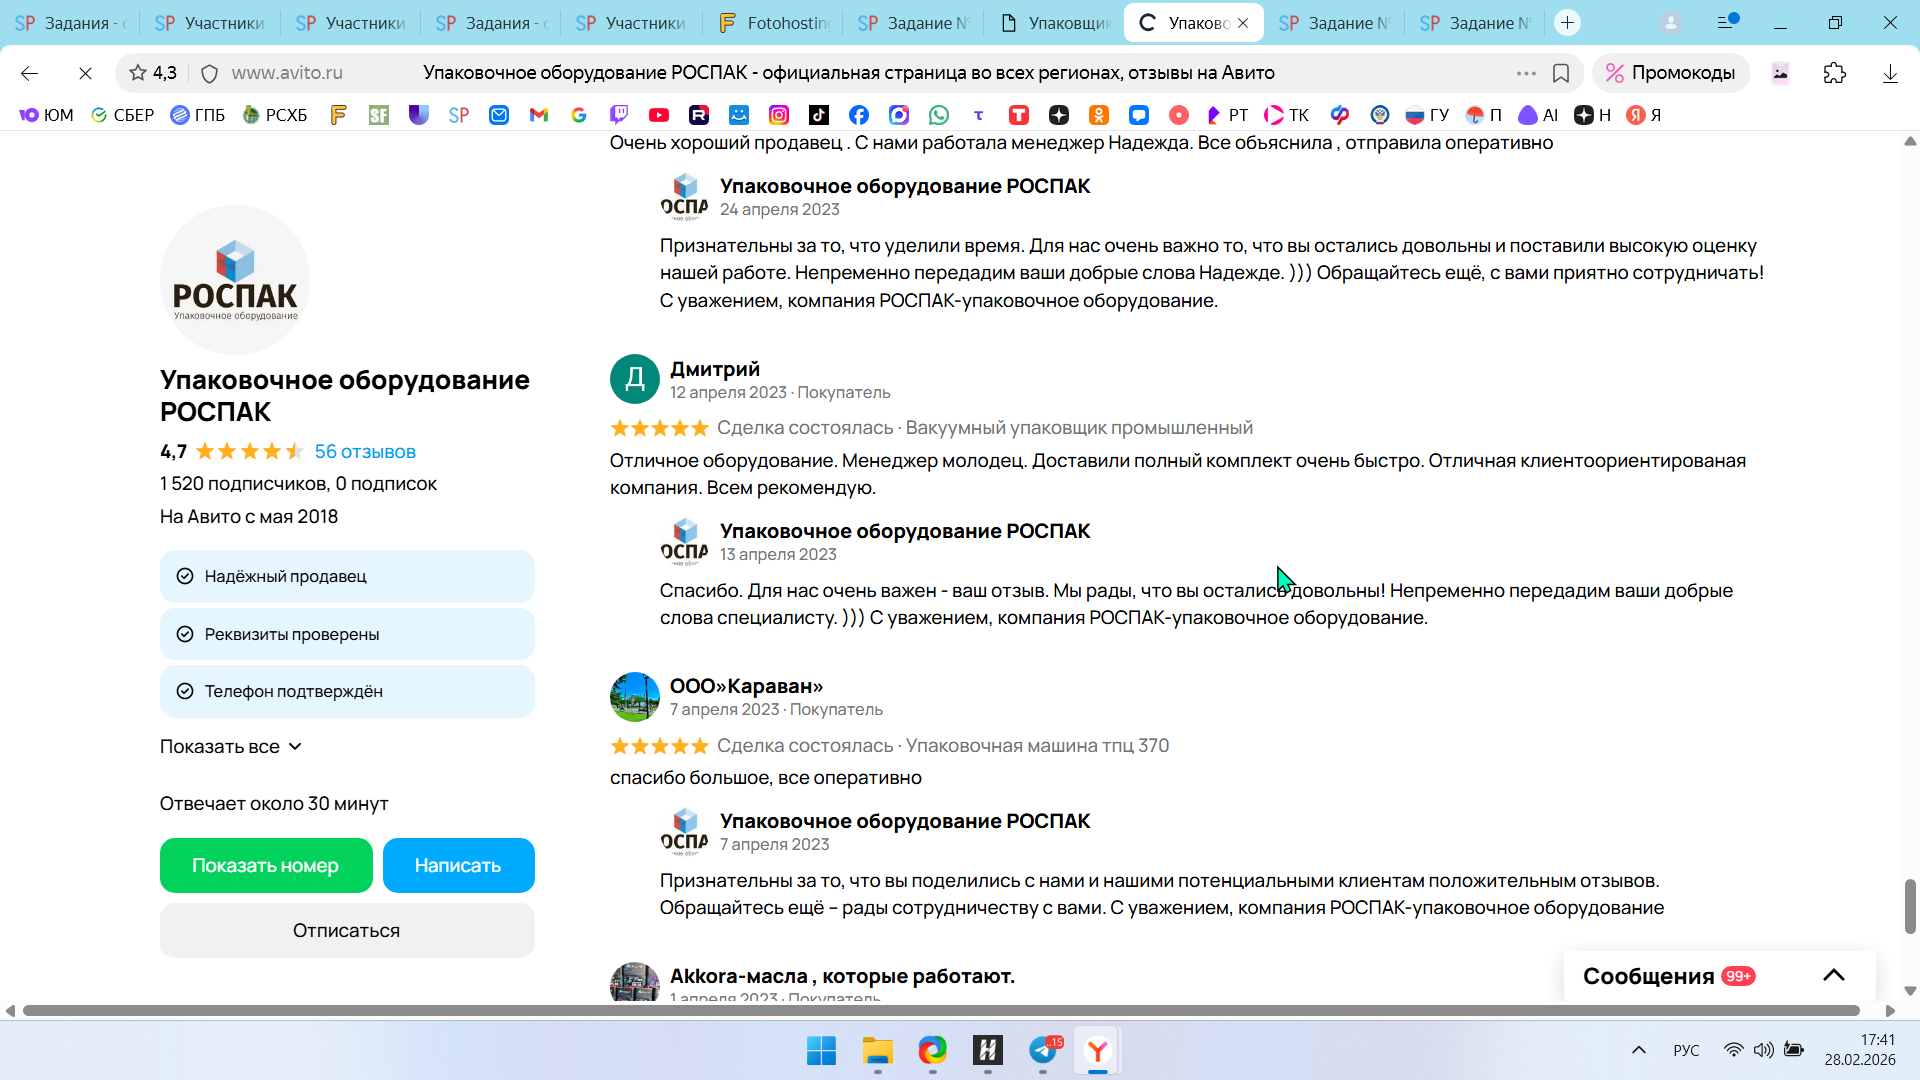Open the 56 отзывов reviews link
This screenshot has width=1920, height=1080.
pos(365,452)
